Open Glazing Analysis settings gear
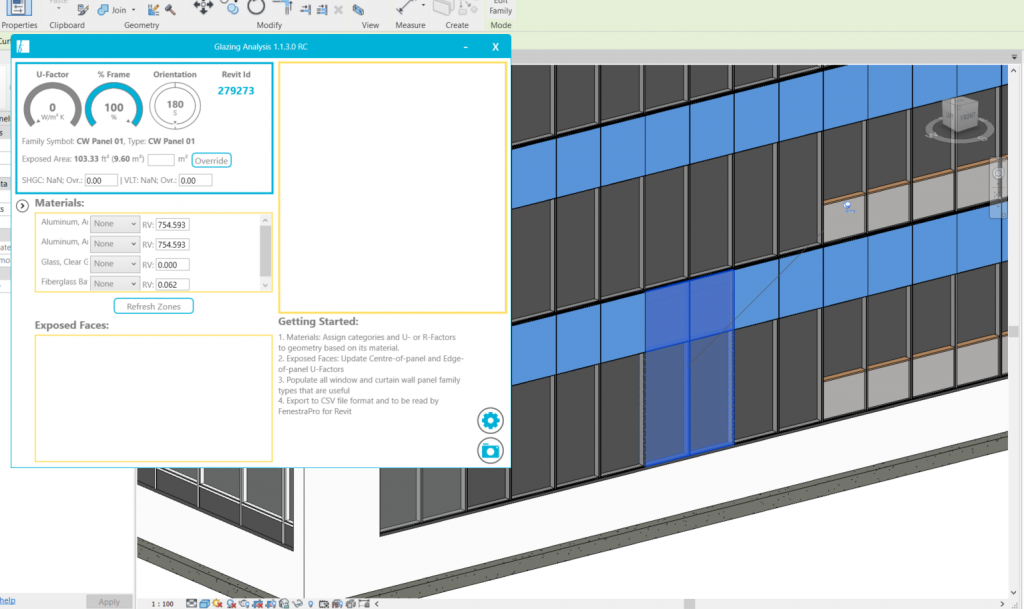The width and height of the screenshot is (1024, 609). pyautogui.click(x=490, y=420)
